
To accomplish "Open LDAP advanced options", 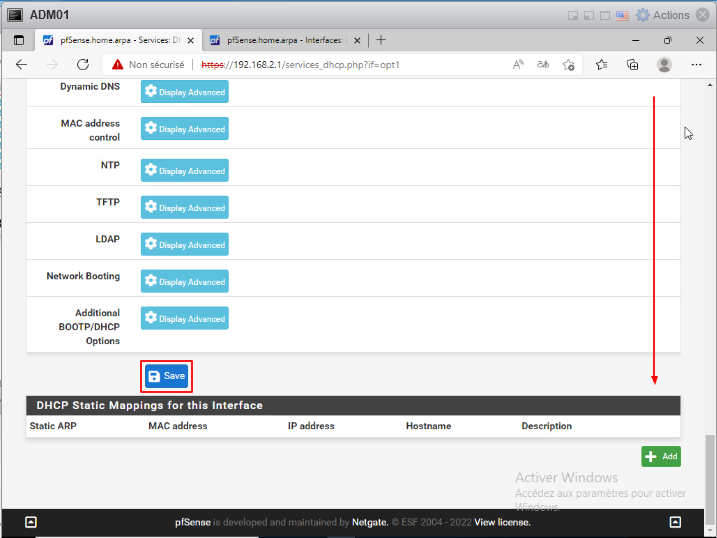I will [x=184, y=245].
